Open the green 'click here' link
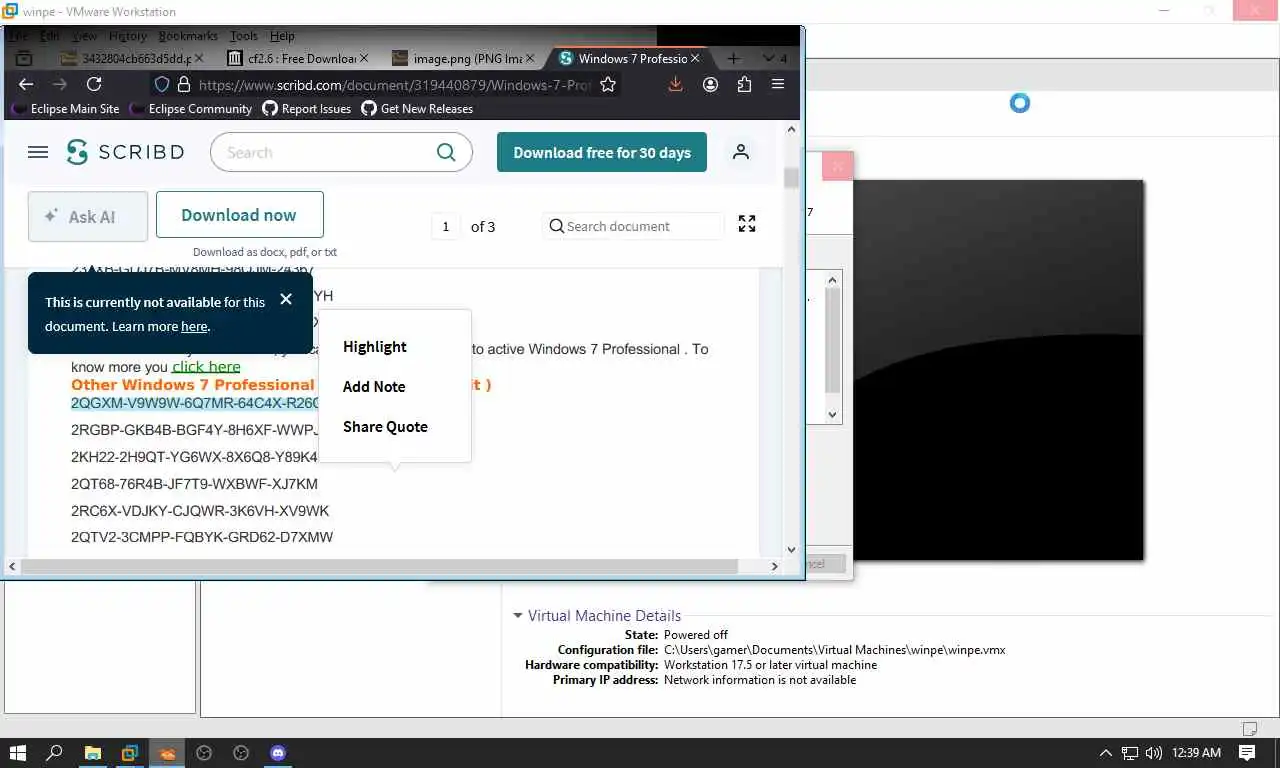Image resolution: width=1280 pixels, height=768 pixels. [206, 367]
